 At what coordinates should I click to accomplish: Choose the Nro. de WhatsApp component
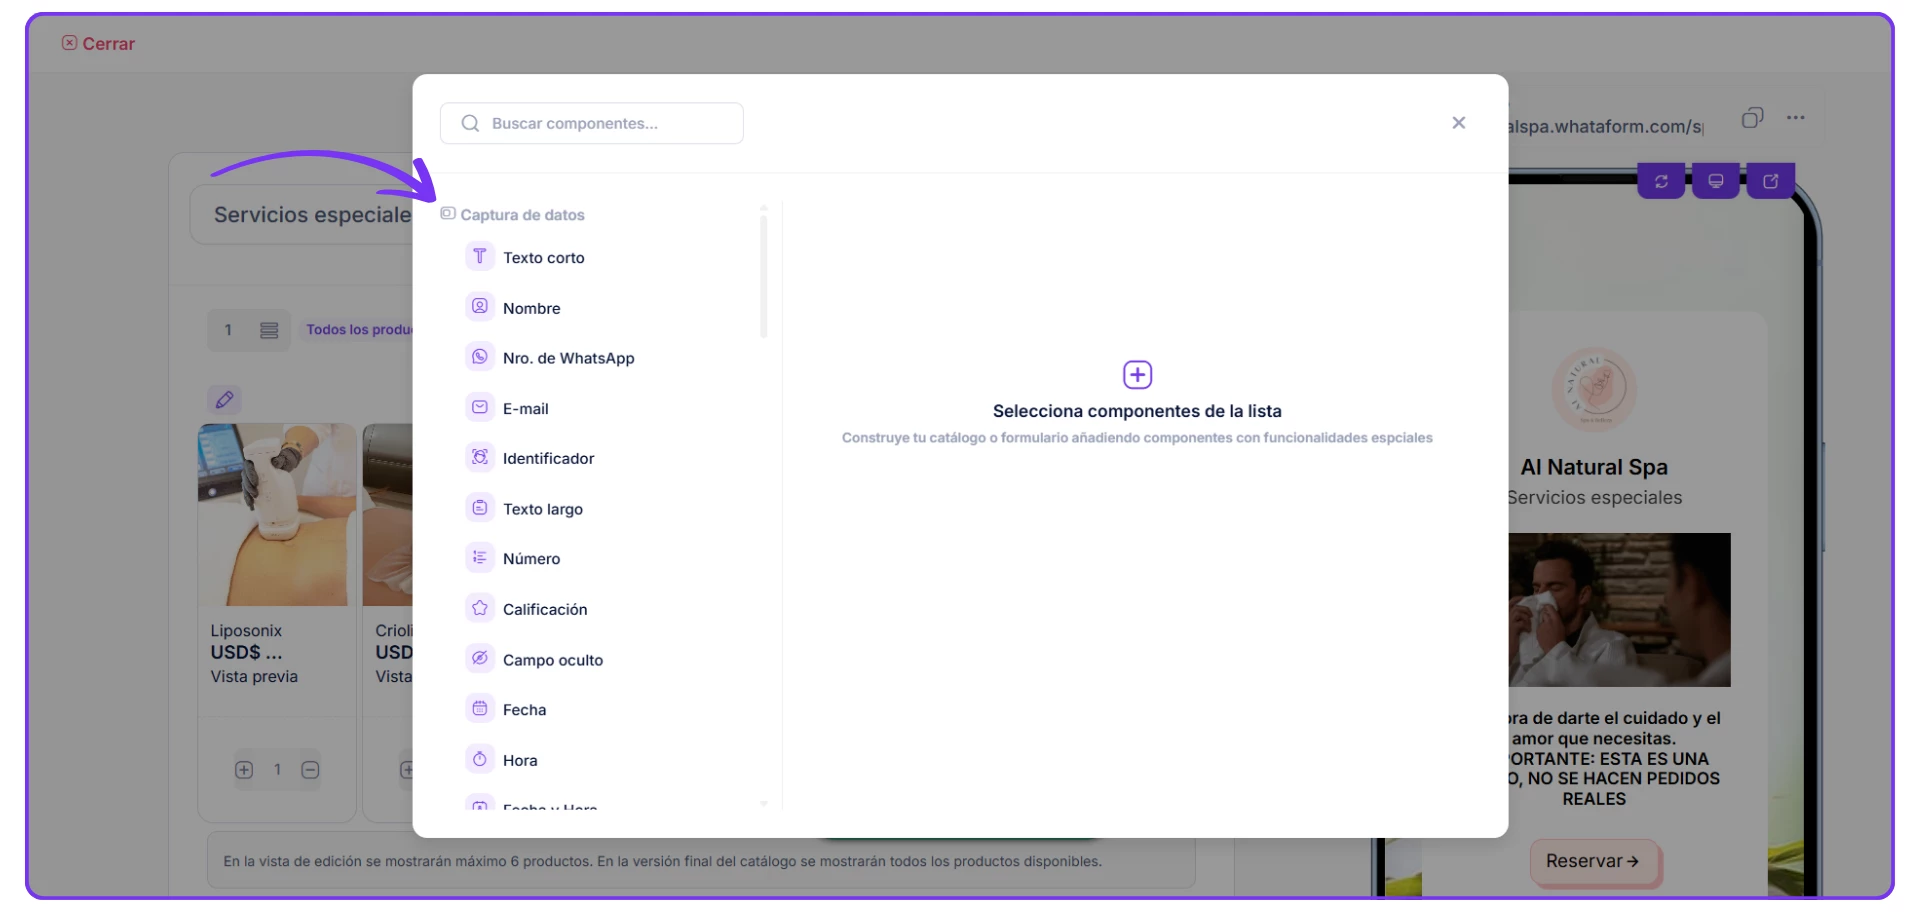pos(568,358)
